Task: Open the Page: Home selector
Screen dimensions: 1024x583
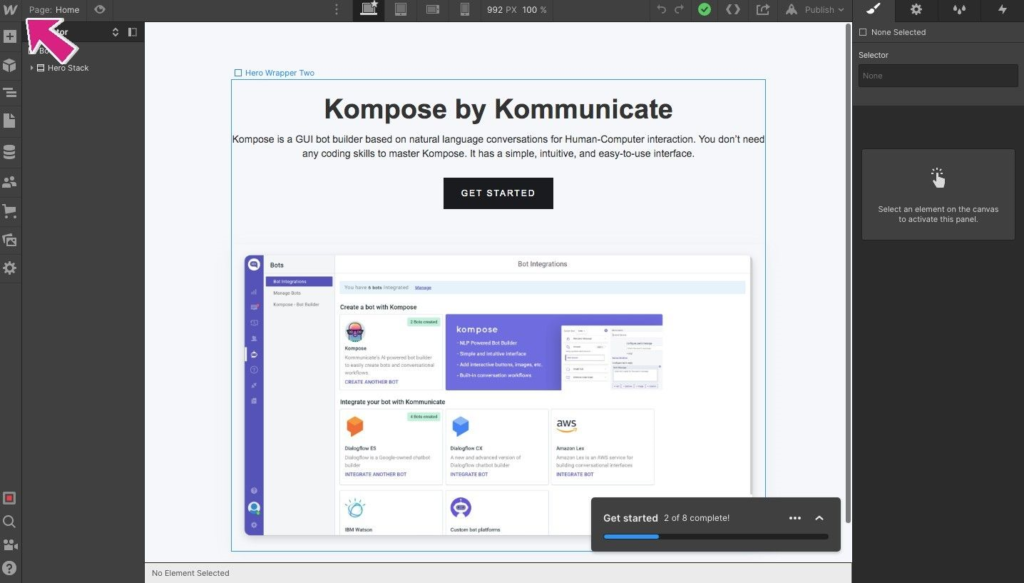Action: (54, 10)
